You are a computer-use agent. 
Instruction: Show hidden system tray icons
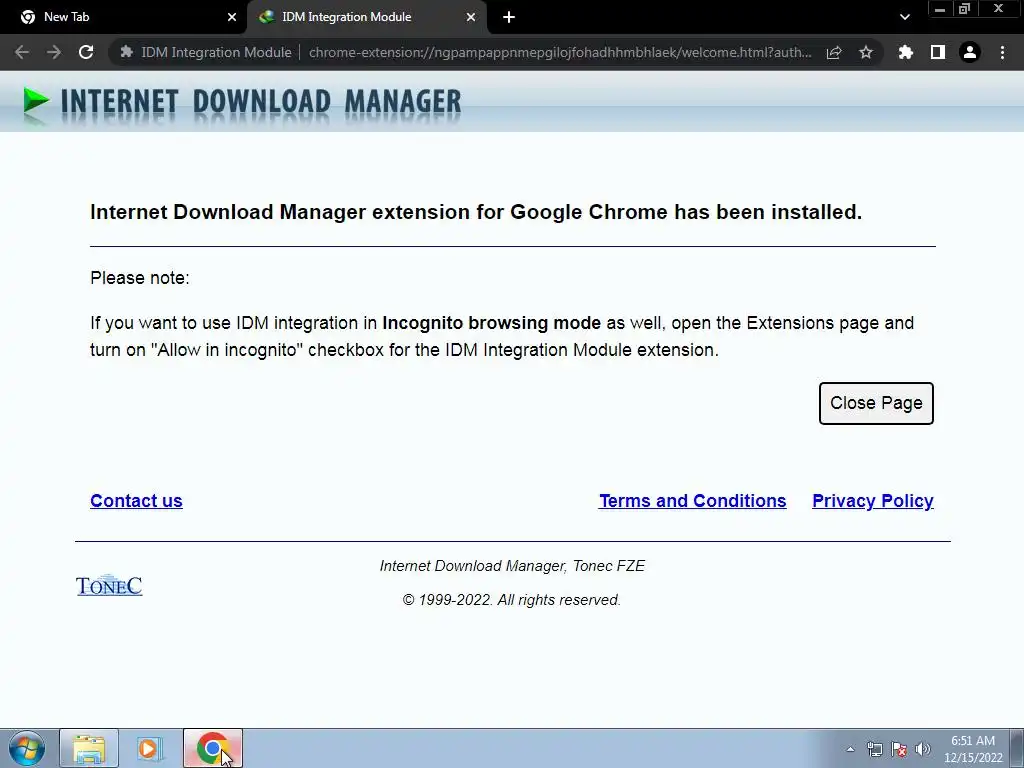(850, 749)
